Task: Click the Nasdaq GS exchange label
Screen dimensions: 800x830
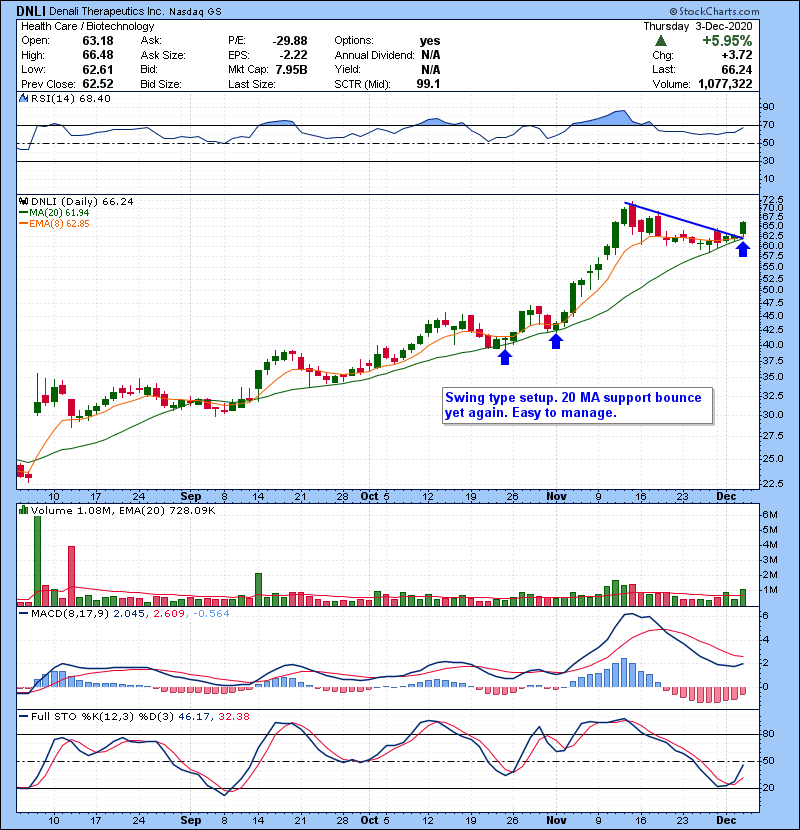Action: [x=195, y=11]
